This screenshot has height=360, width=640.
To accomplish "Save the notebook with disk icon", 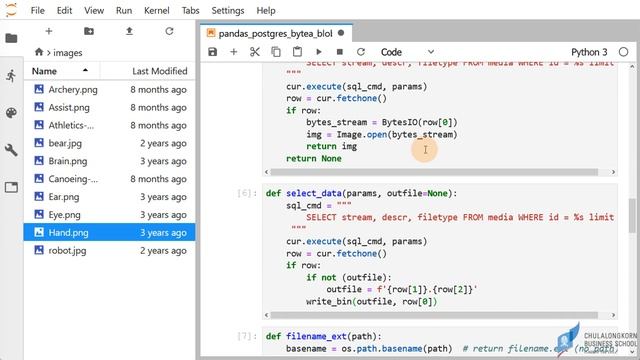I will coord(213,52).
